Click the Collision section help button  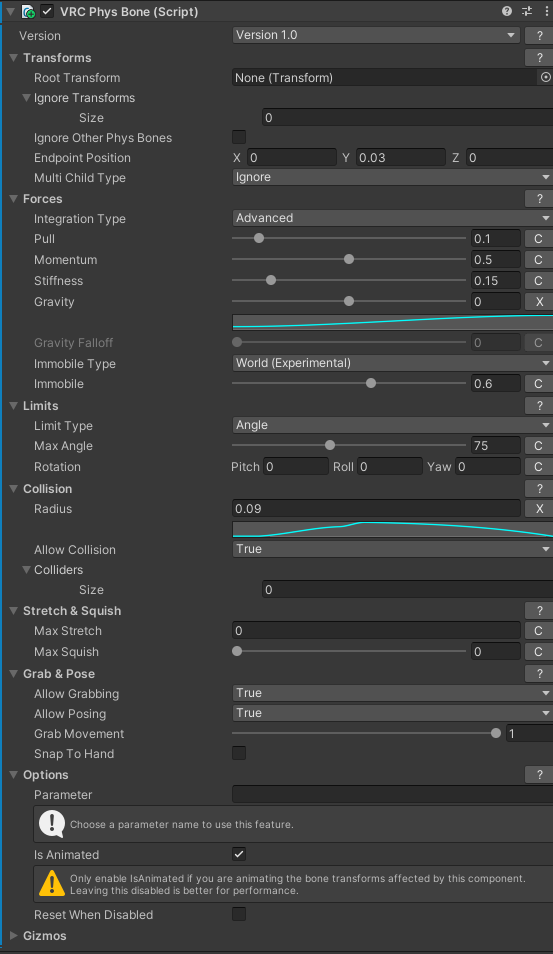click(x=539, y=489)
